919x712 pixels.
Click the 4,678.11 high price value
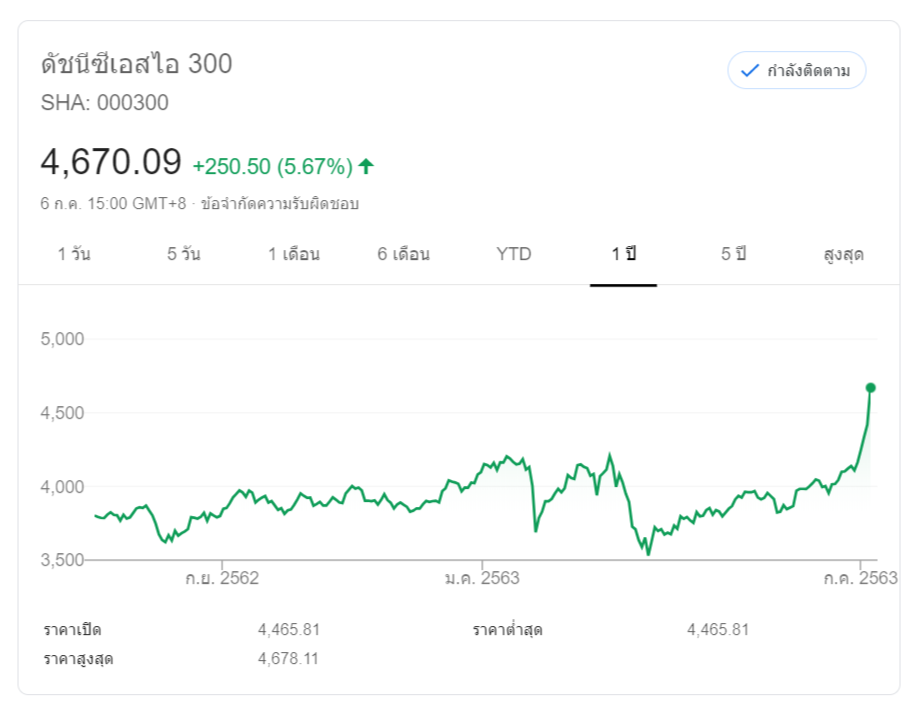(288, 659)
